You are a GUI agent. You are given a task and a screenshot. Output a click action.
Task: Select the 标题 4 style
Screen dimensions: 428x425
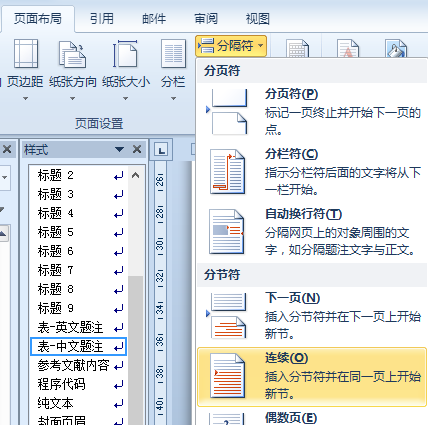78,213
